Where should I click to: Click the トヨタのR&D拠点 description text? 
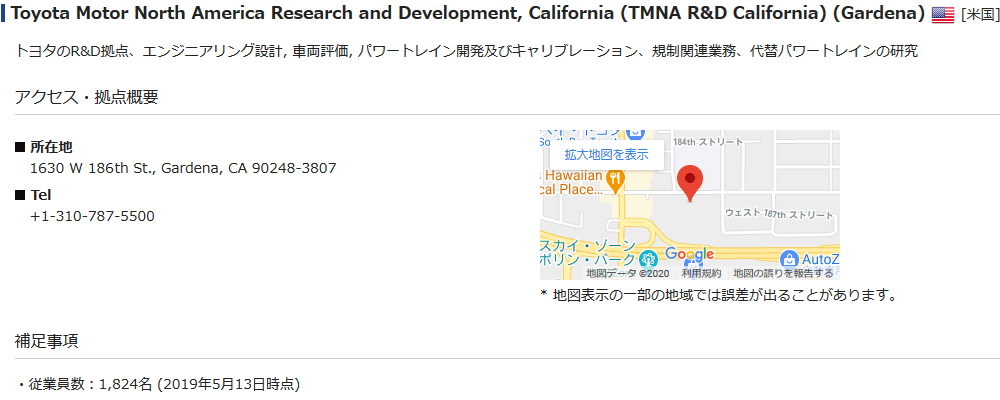466,52
